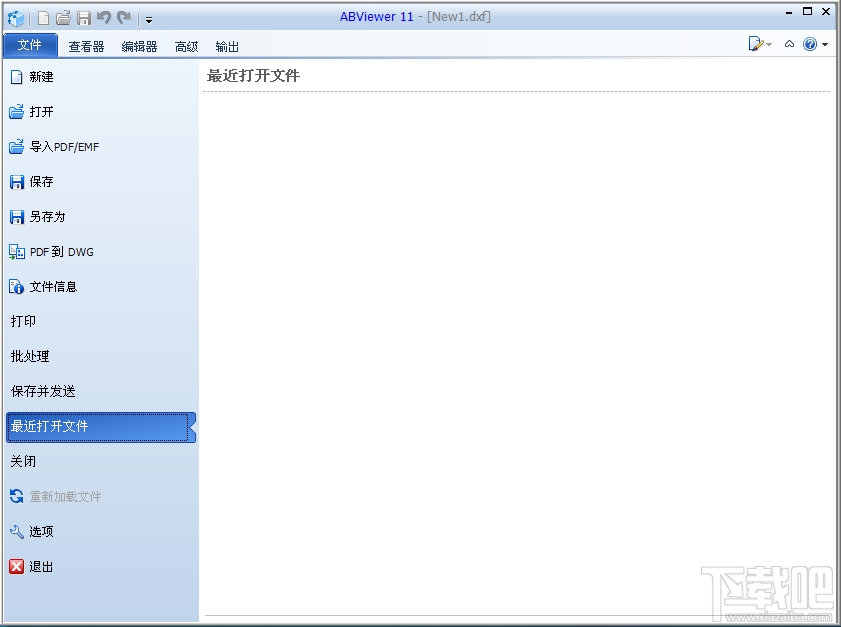Open the quick access toolbar customize dropdown
The image size is (841, 627).
coord(148,18)
